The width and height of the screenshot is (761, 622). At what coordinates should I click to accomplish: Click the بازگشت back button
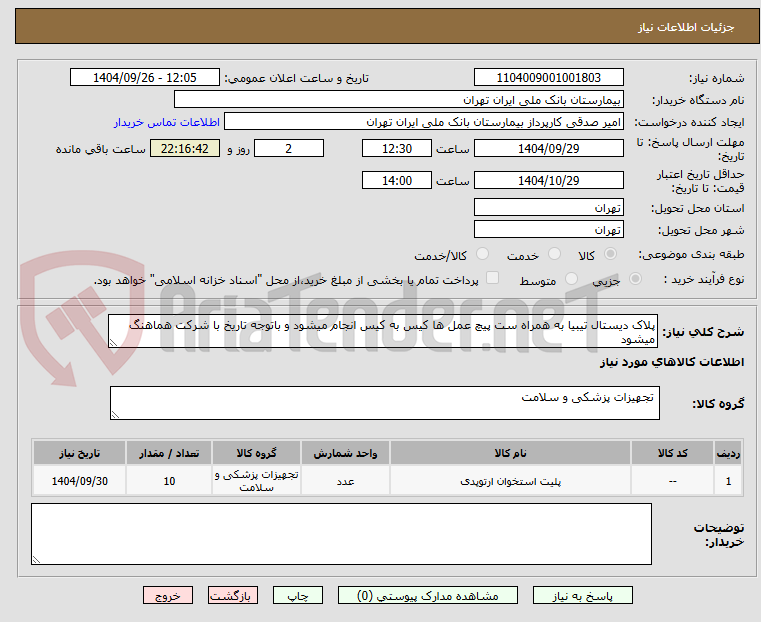233,595
